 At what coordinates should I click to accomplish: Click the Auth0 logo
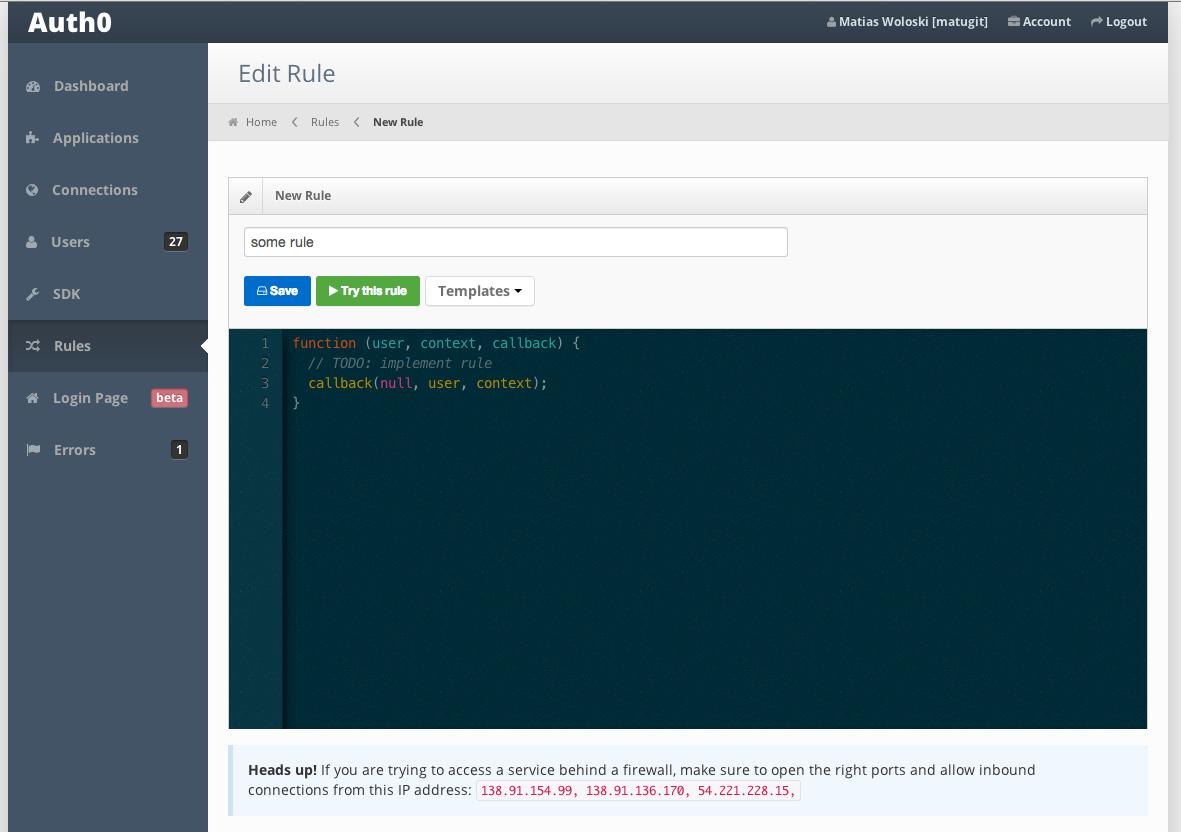pyautogui.click(x=70, y=23)
